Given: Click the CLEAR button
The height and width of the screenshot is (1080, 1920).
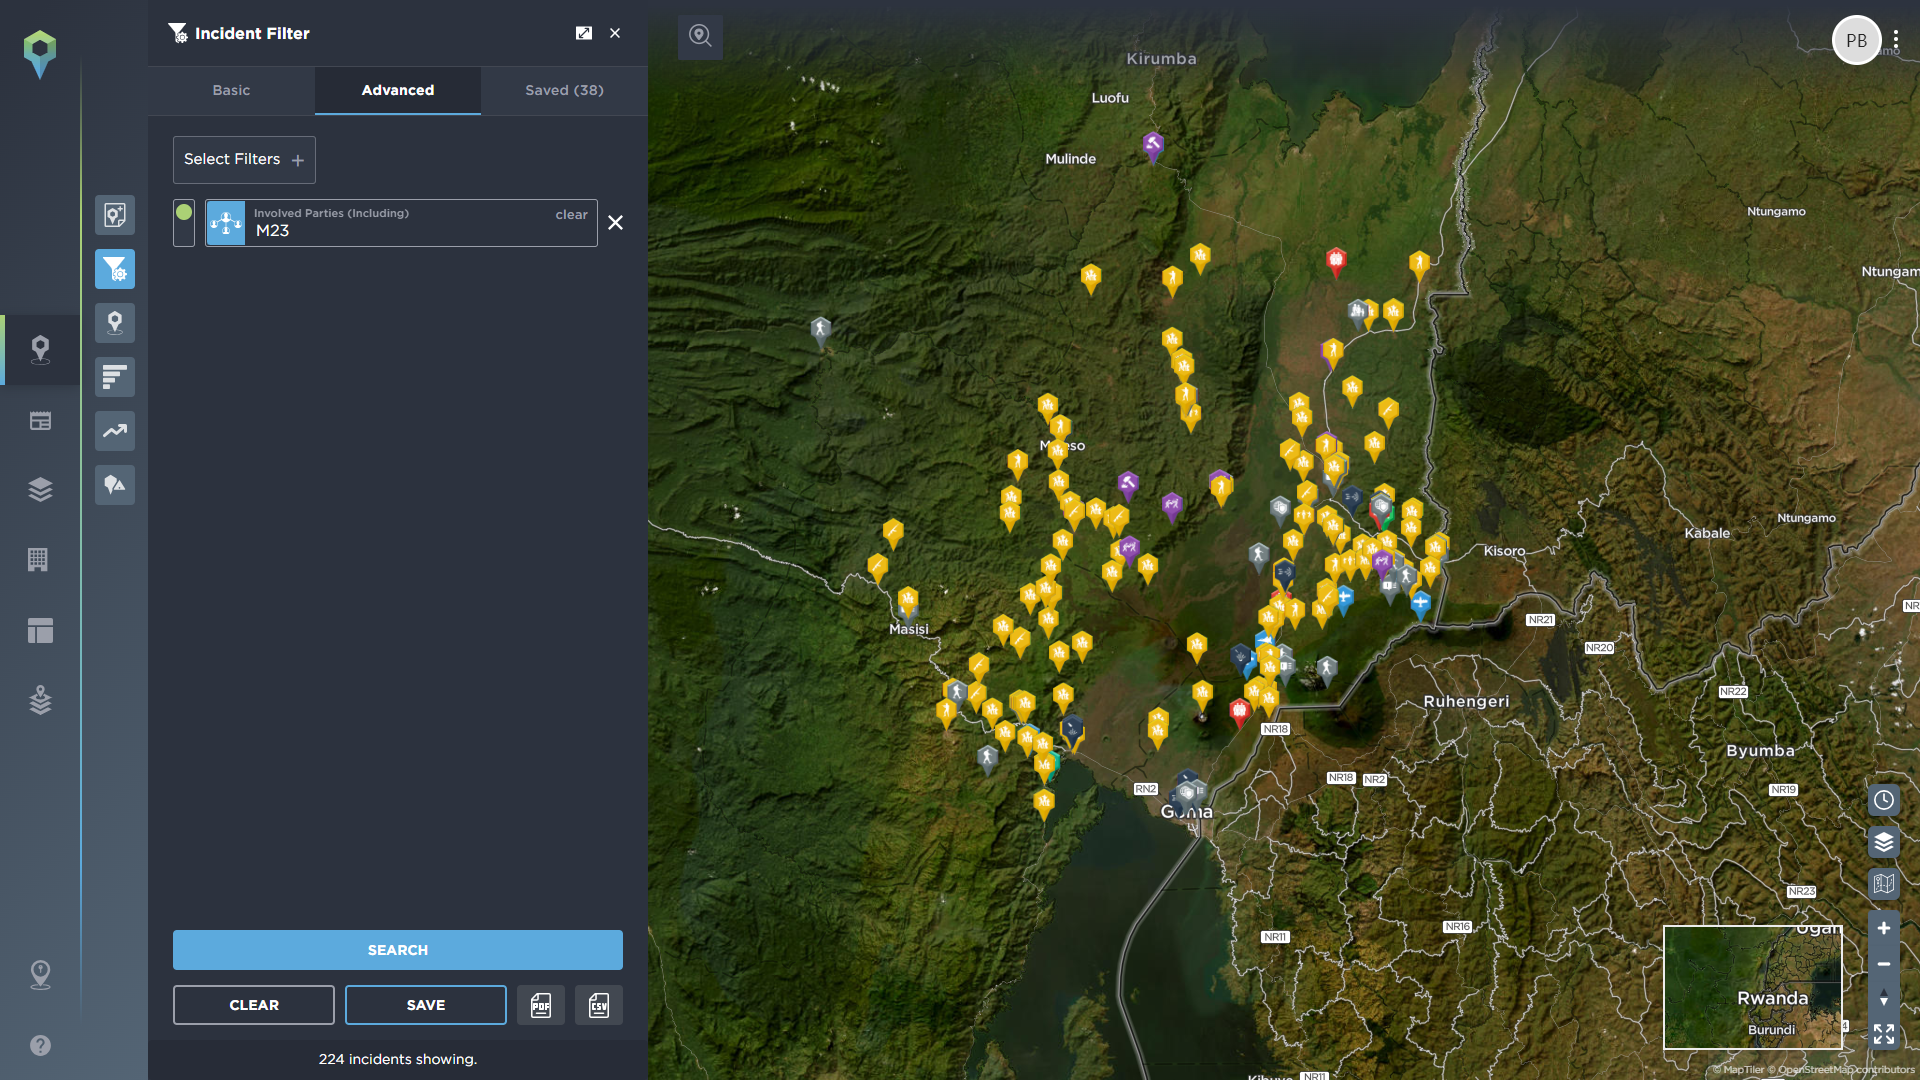Looking at the screenshot, I should pos(254,1005).
